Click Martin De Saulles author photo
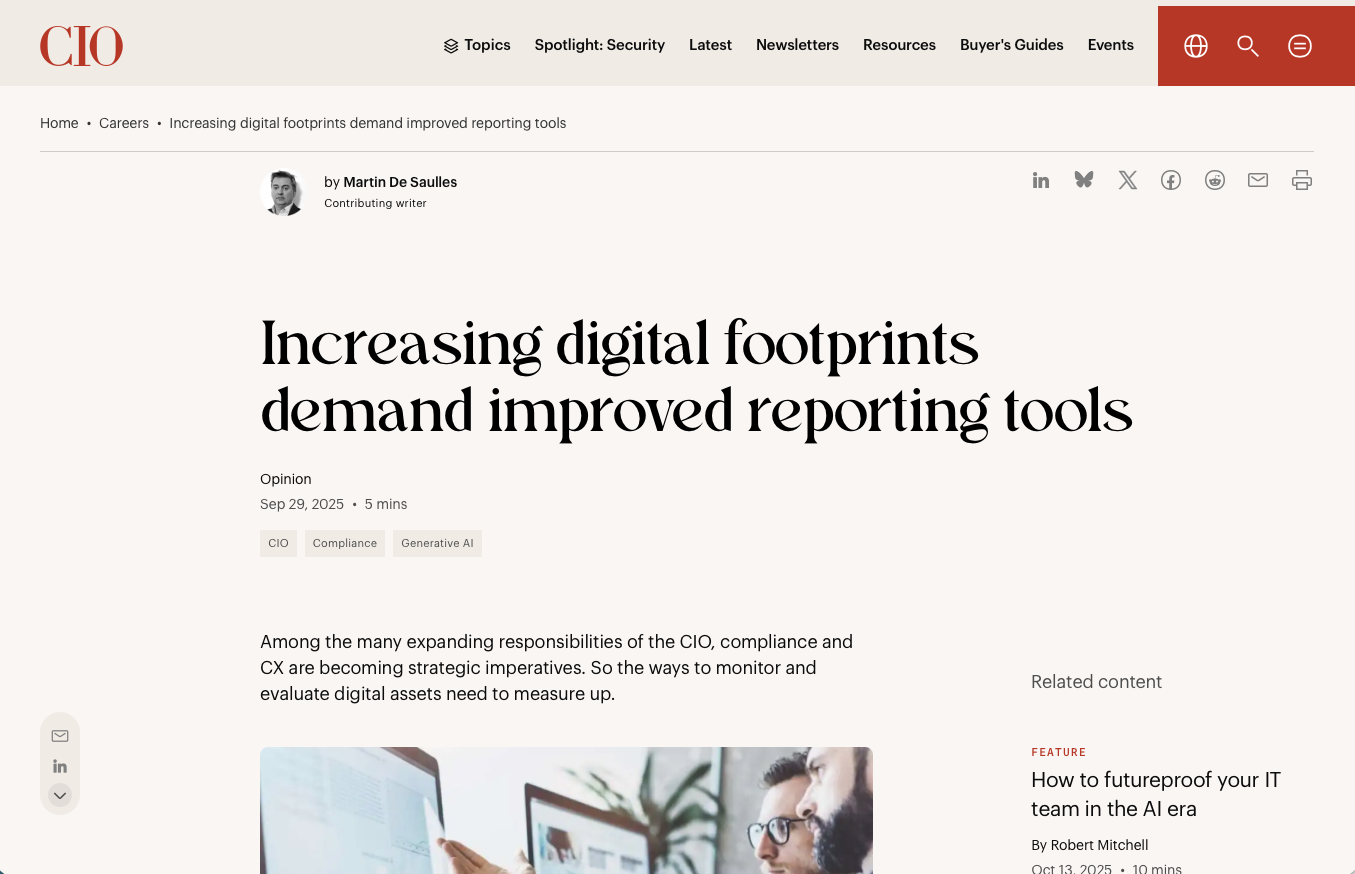 pyautogui.click(x=283, y=192)
